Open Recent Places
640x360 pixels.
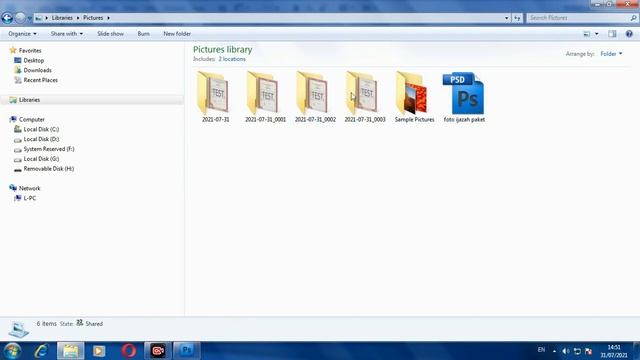[x=40, y=80]
